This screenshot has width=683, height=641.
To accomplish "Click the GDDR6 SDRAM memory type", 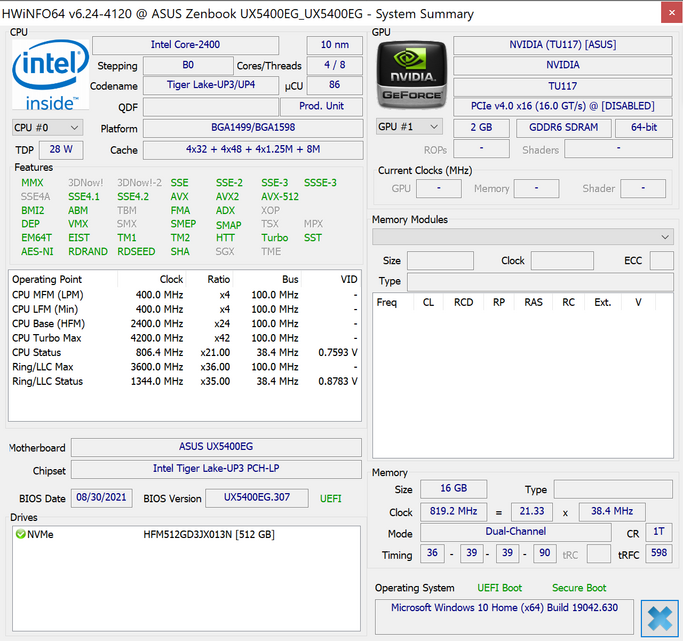I will pos(564,128).
